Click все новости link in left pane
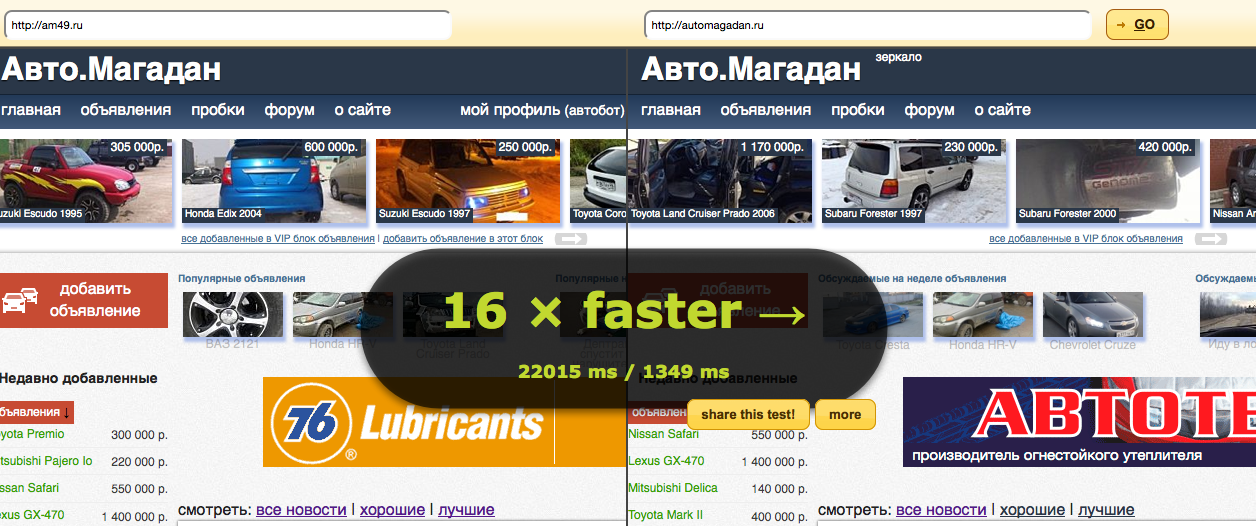The image size is (1256, 526). tap(301, 509)
